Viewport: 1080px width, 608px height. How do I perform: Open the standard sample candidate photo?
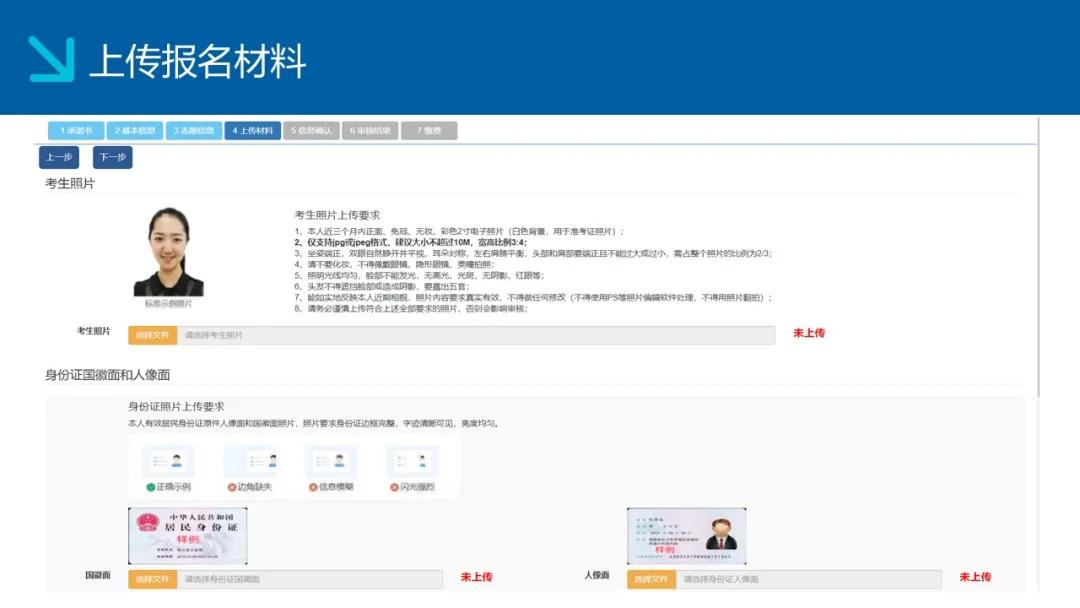(x=168, y=252)
